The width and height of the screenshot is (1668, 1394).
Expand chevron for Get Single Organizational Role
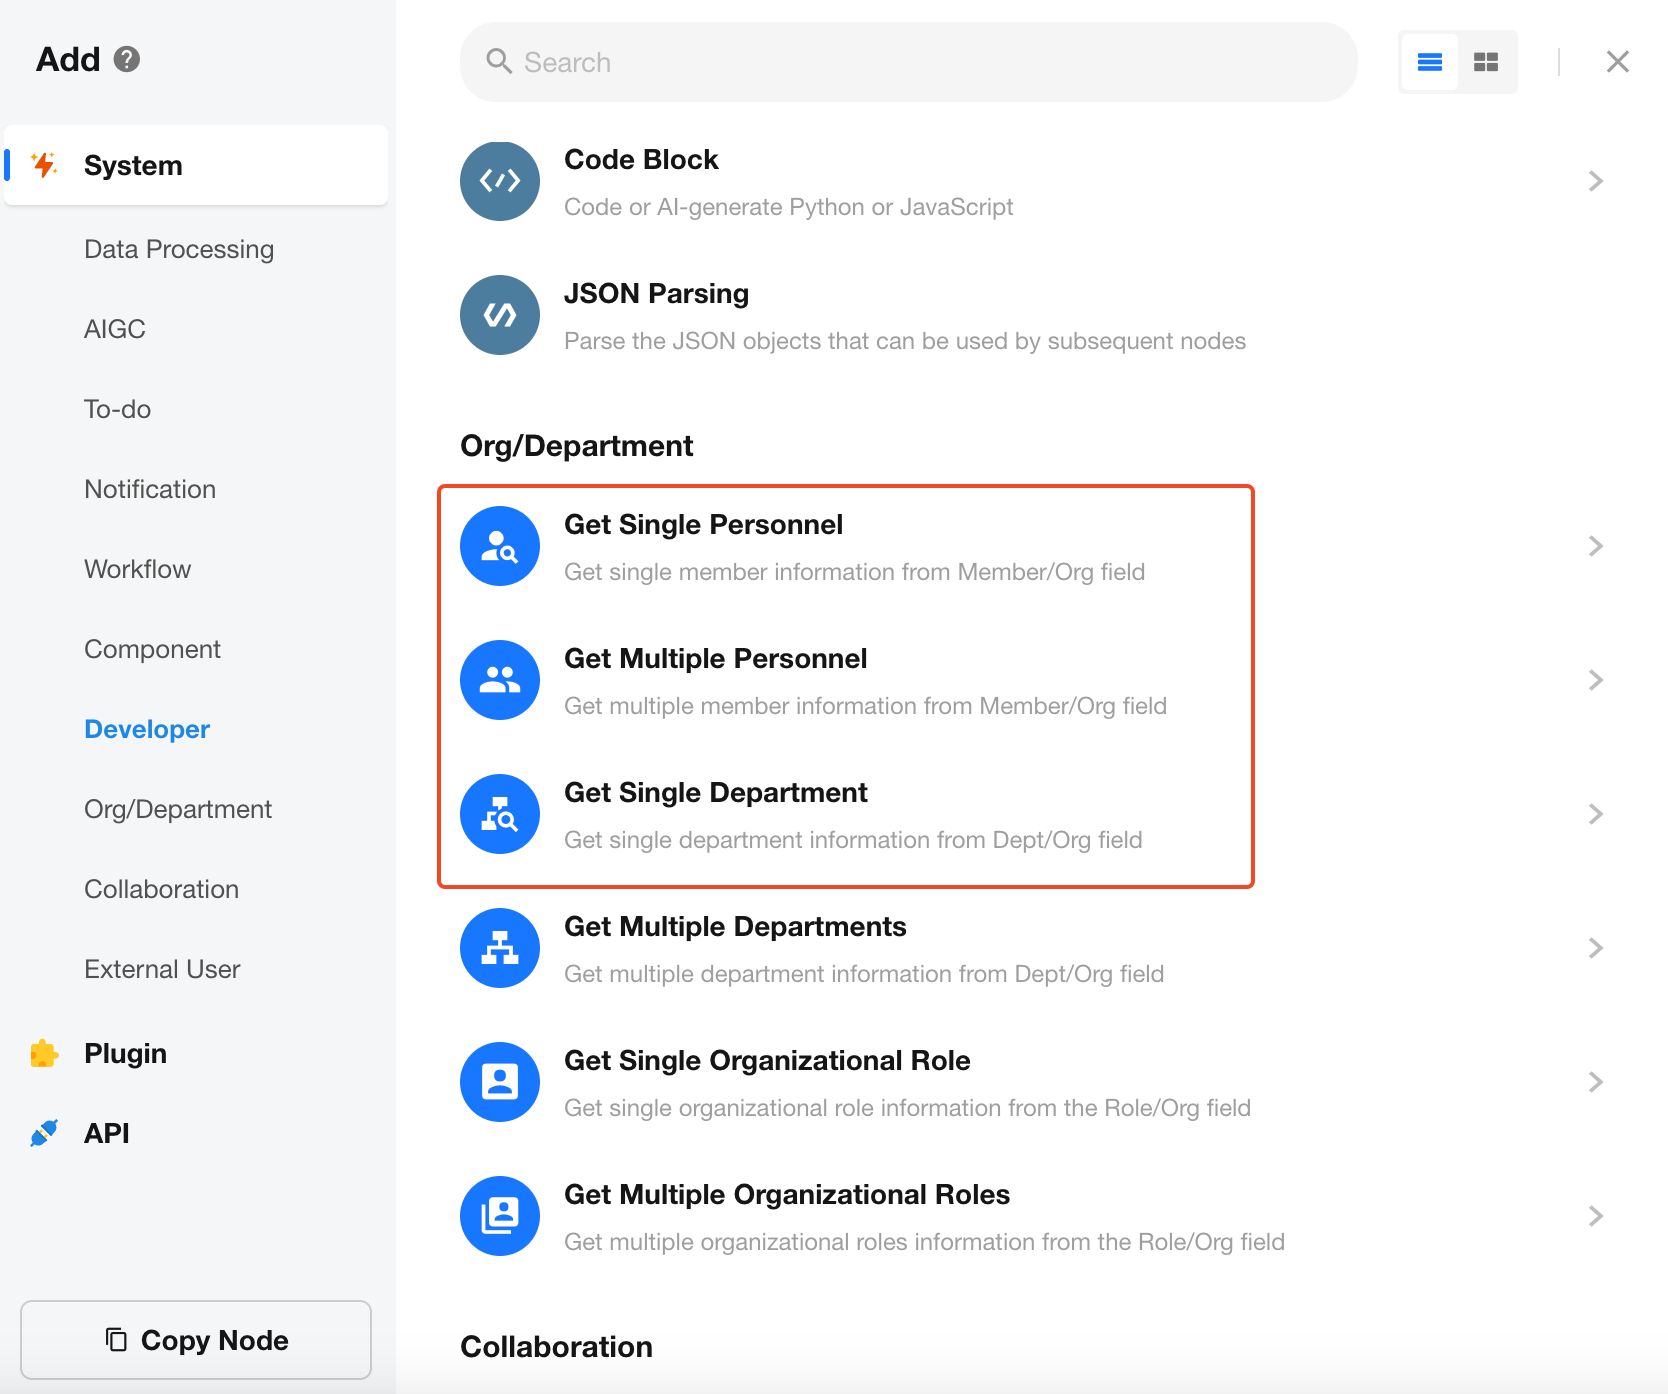1595,1082
